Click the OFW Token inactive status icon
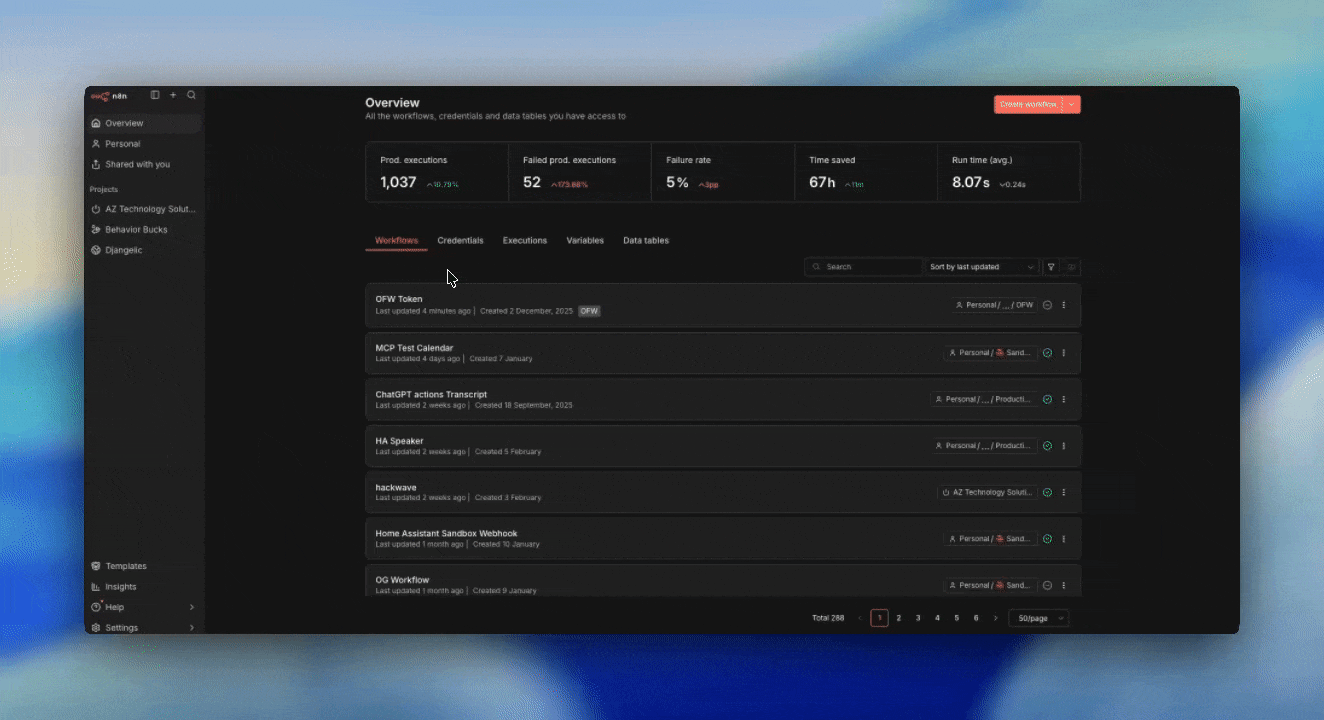 point(1047,305)
